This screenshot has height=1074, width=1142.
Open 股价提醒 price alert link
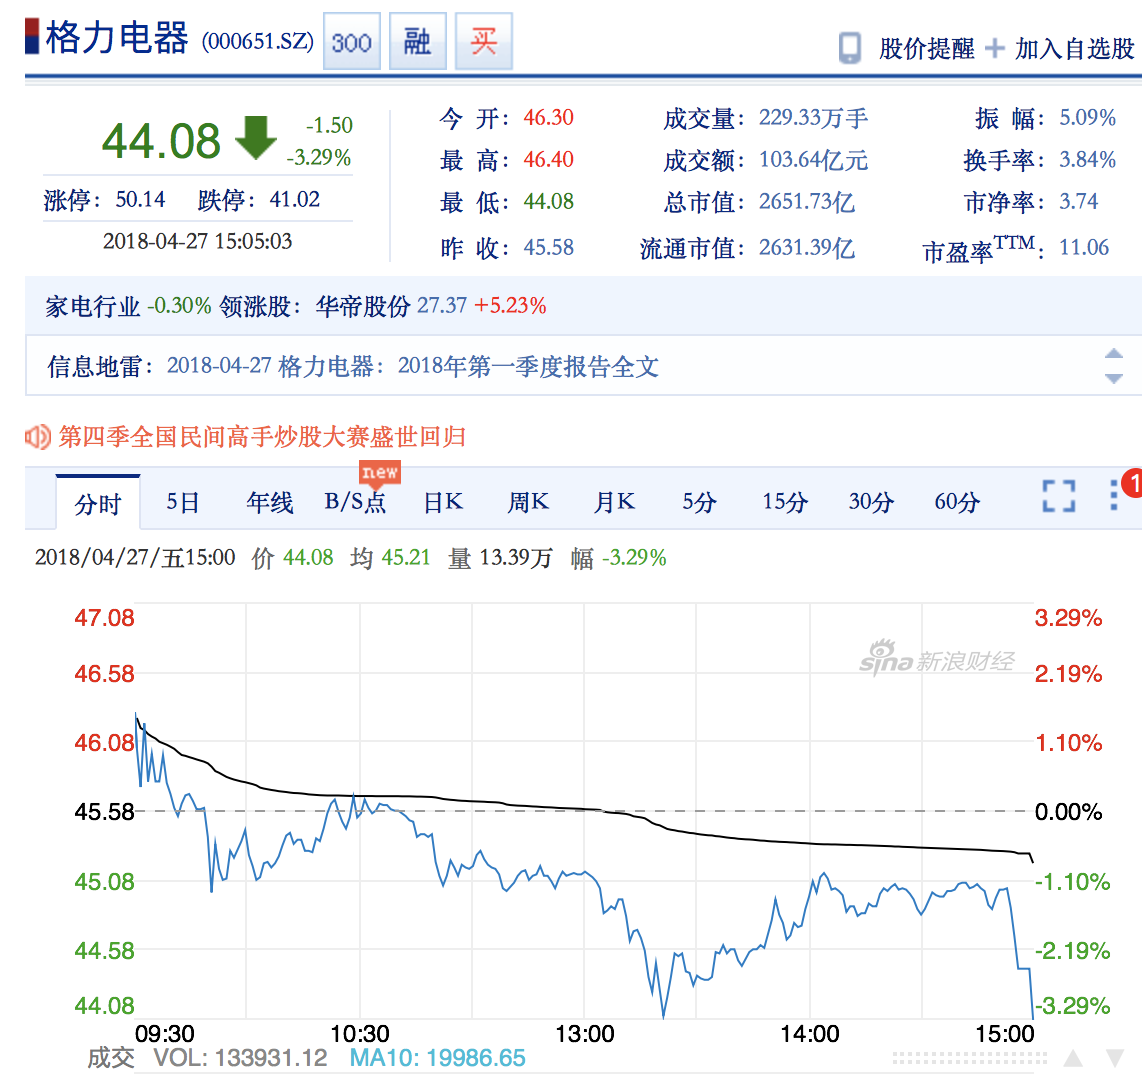pyautogui.click(x=926, y=49)
